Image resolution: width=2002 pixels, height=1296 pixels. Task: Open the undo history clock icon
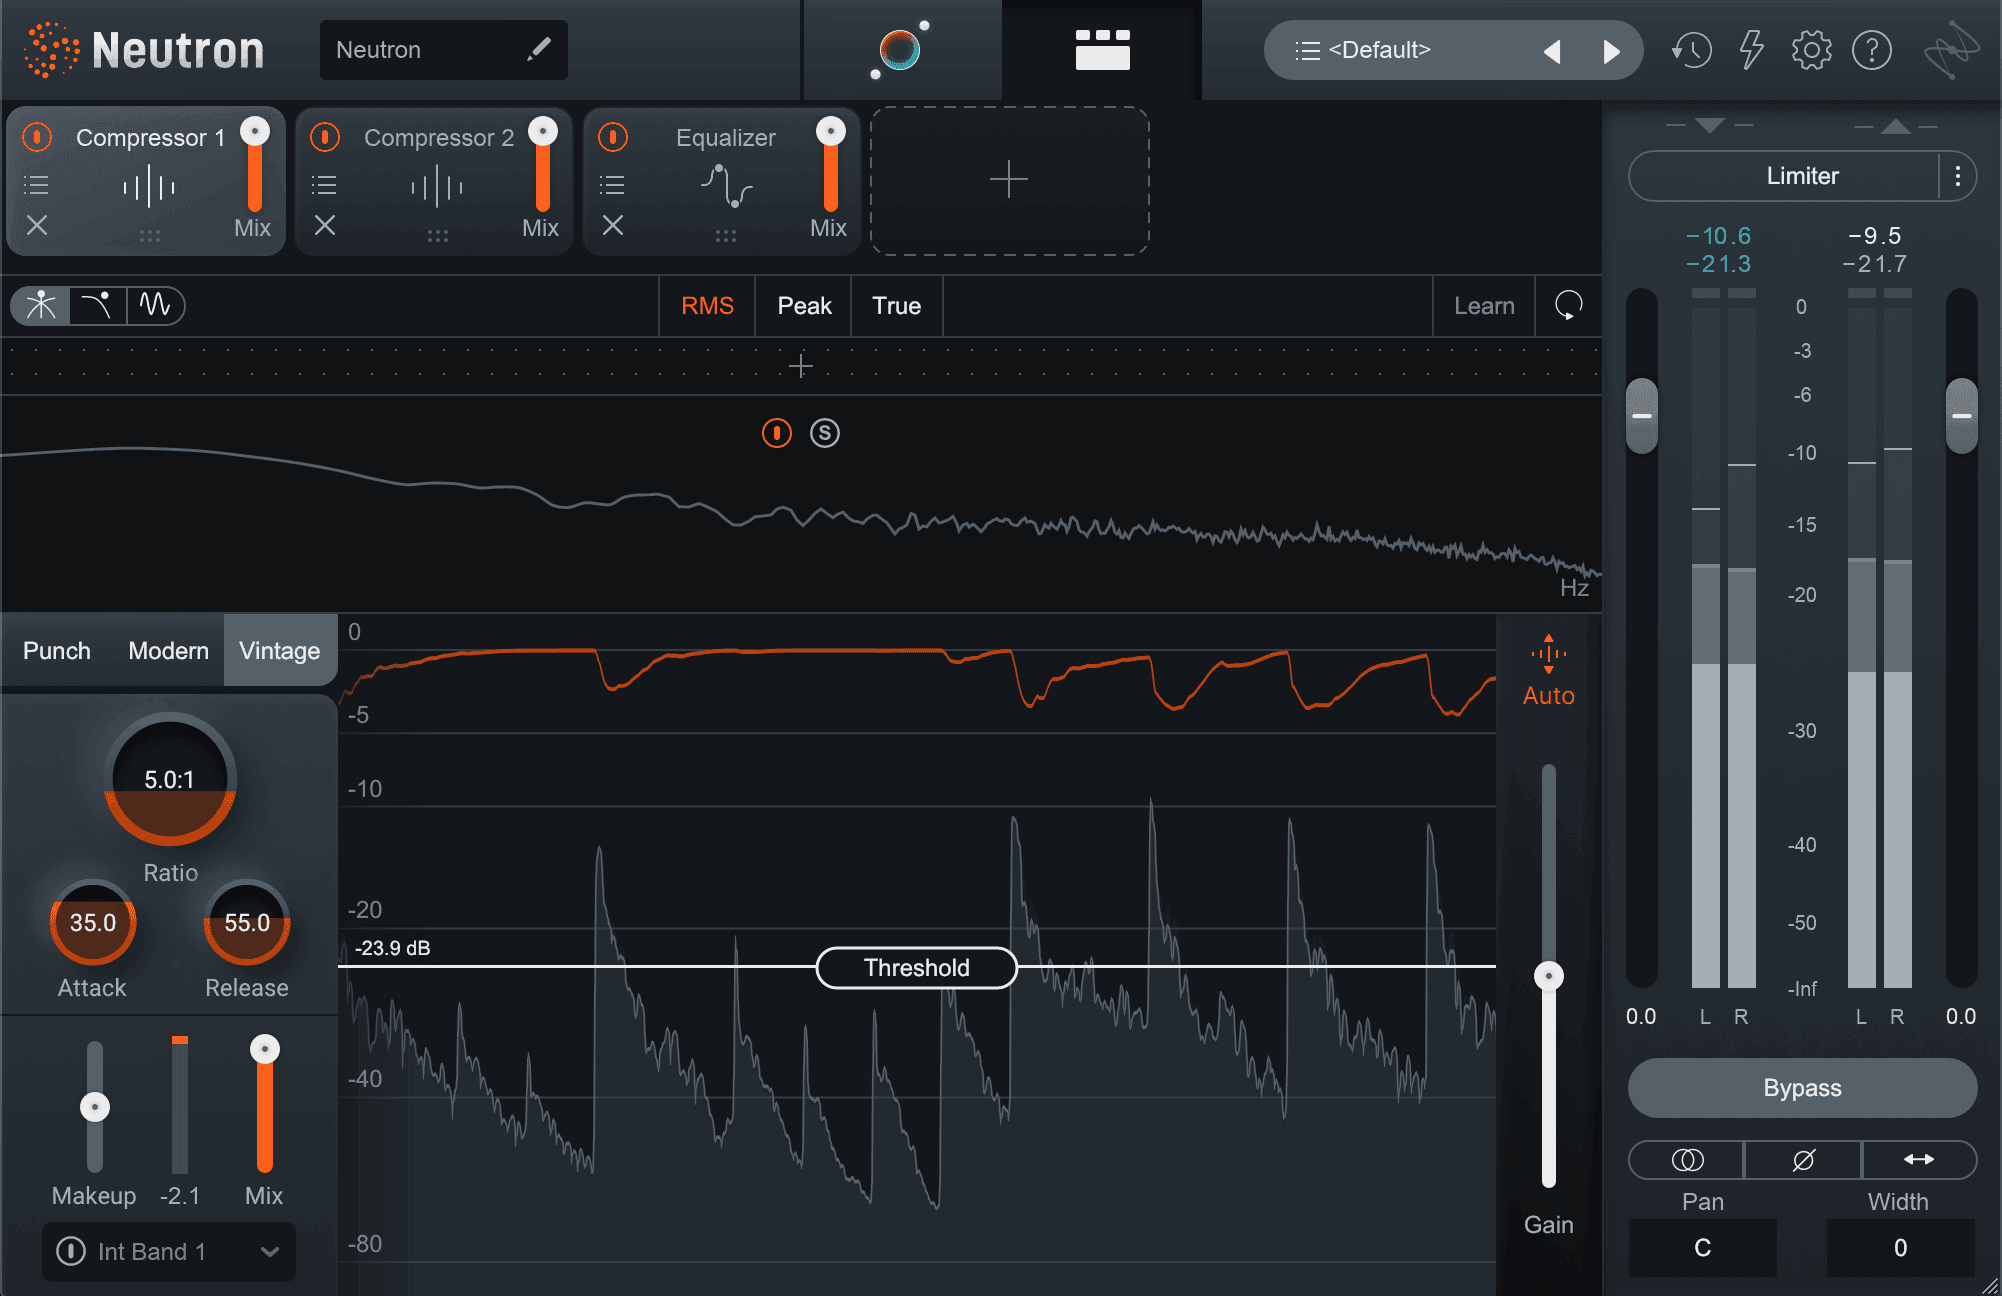click(x=1691, y=50)
